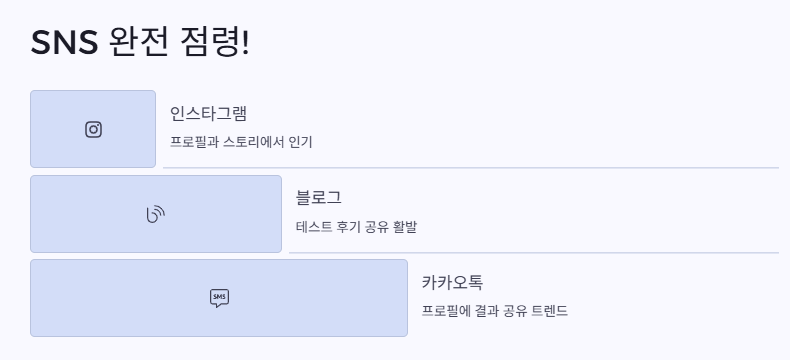Click the word SNS in the title
The height and width of the screenshot is (360, 790).
tap(64, 43)
